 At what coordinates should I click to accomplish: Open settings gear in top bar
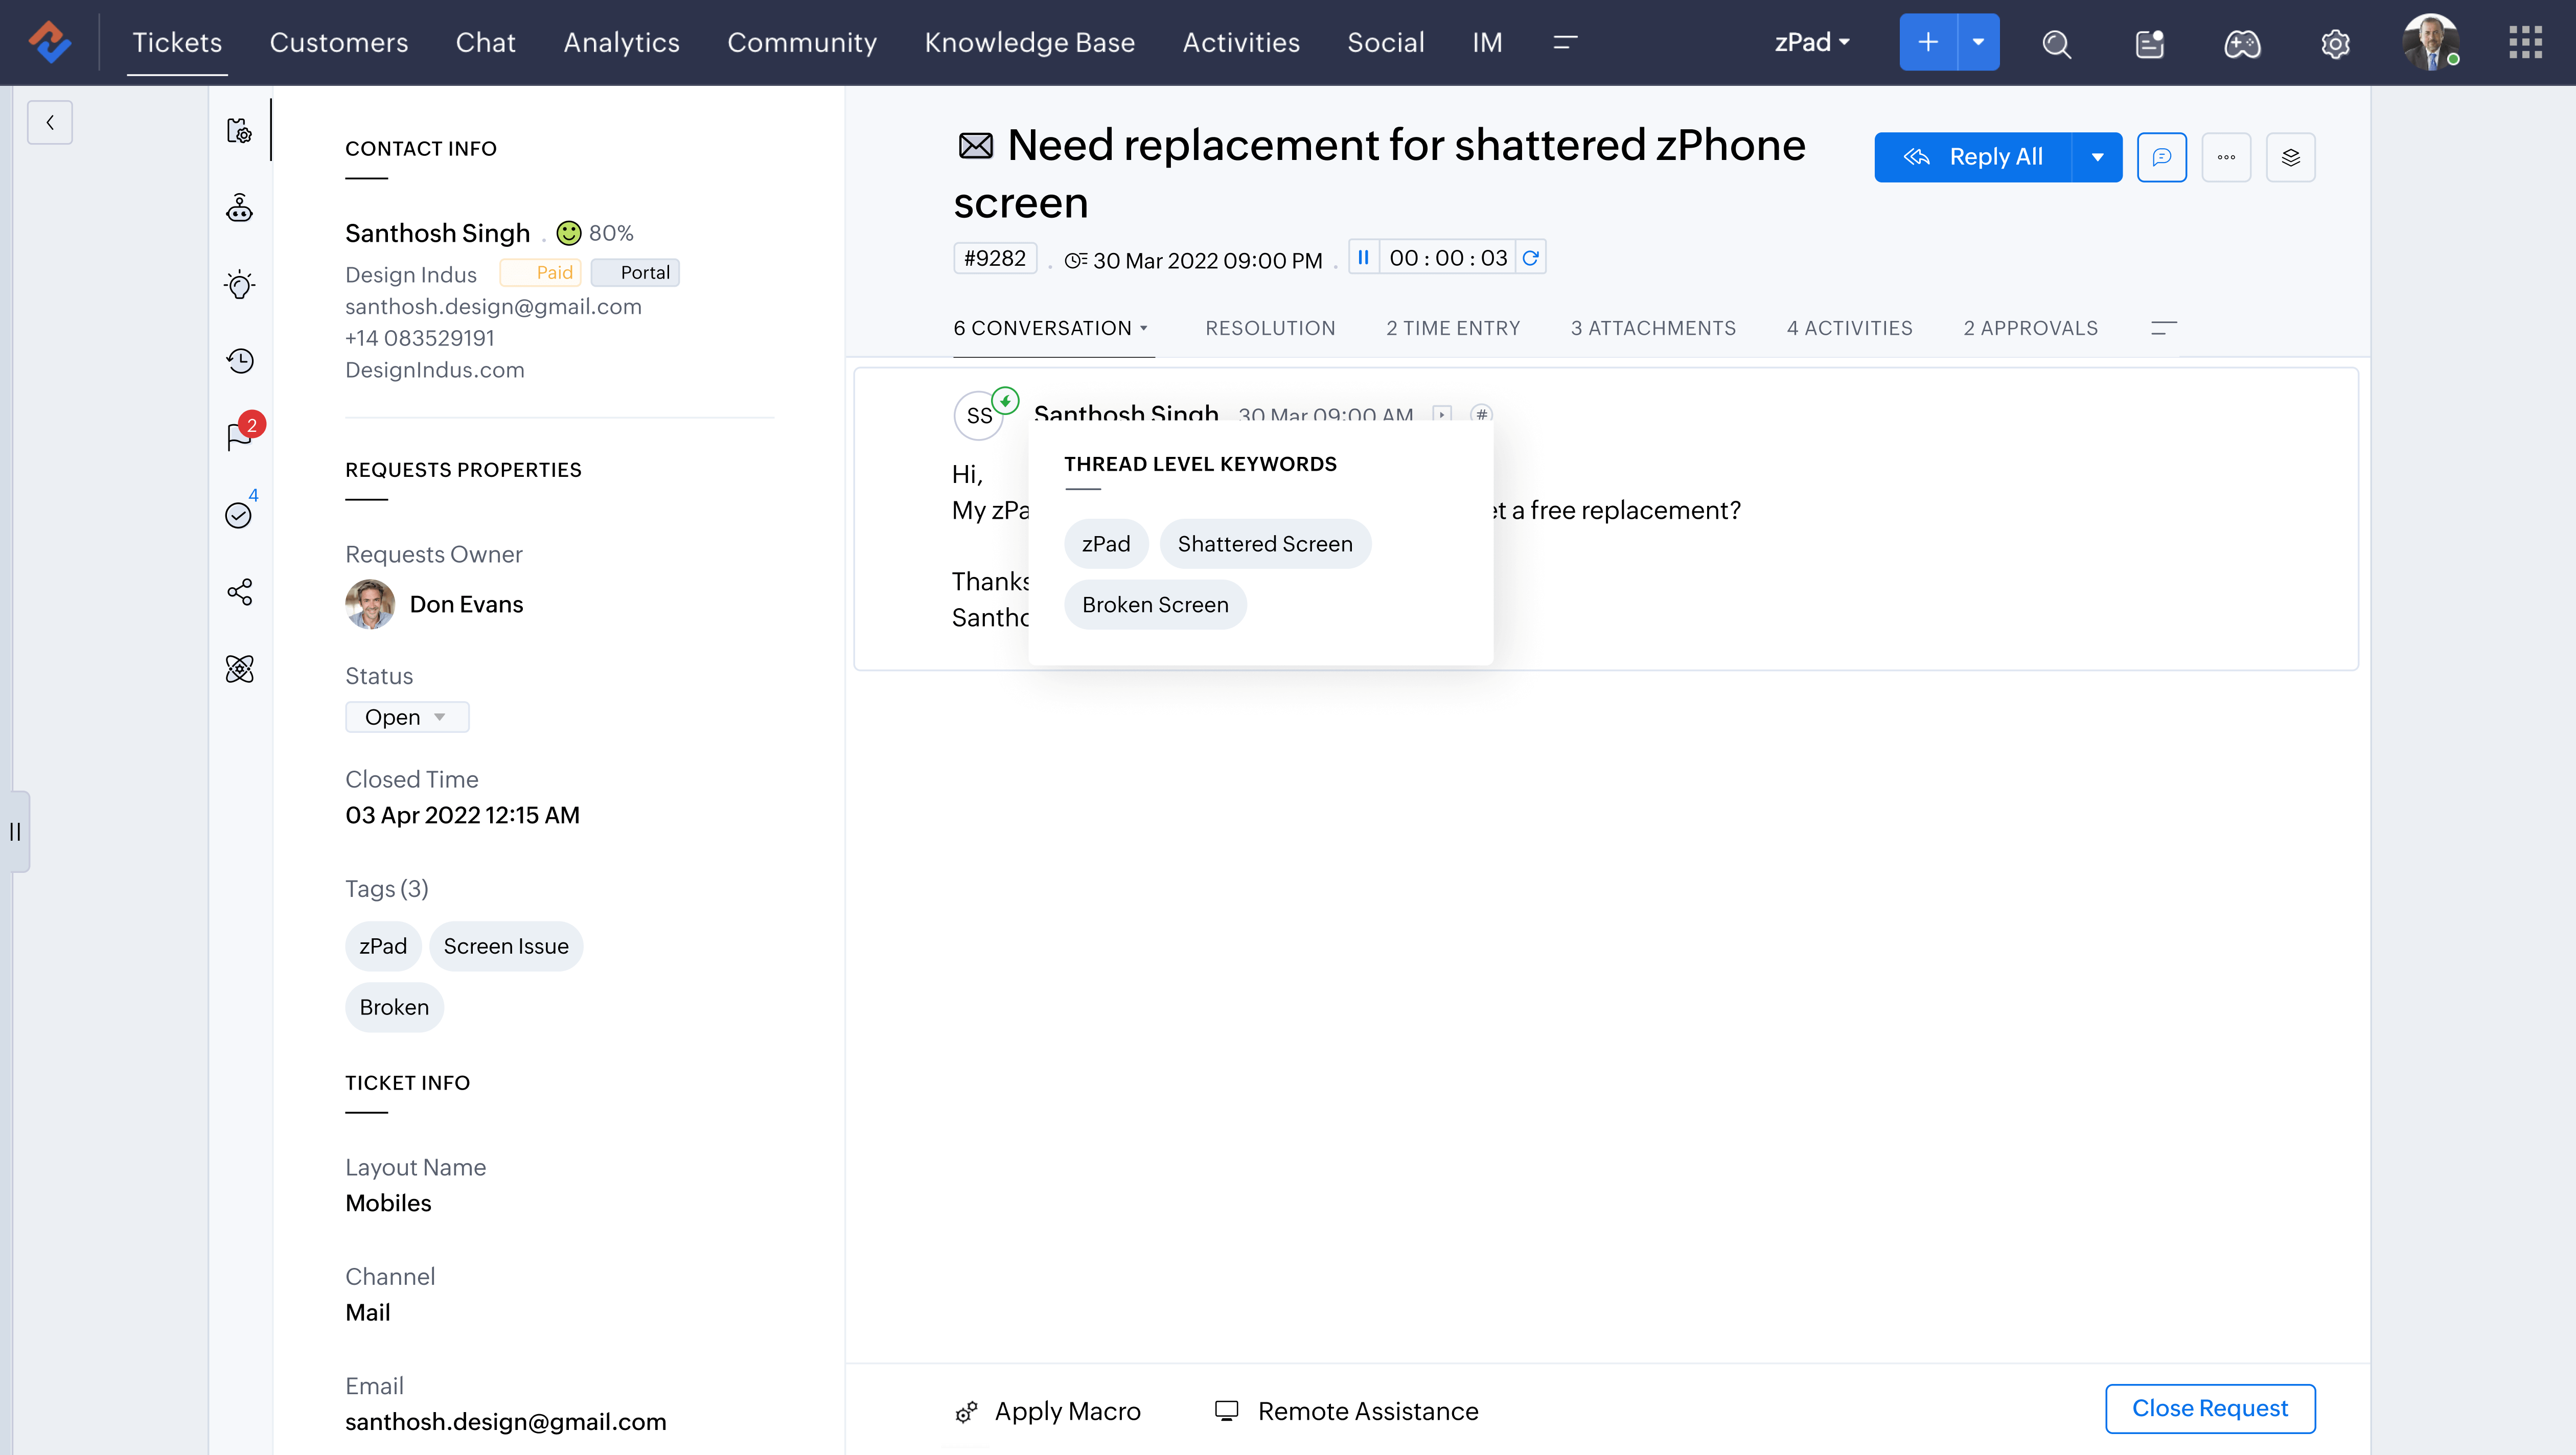pyautogui.click(x=2335, y=43)
